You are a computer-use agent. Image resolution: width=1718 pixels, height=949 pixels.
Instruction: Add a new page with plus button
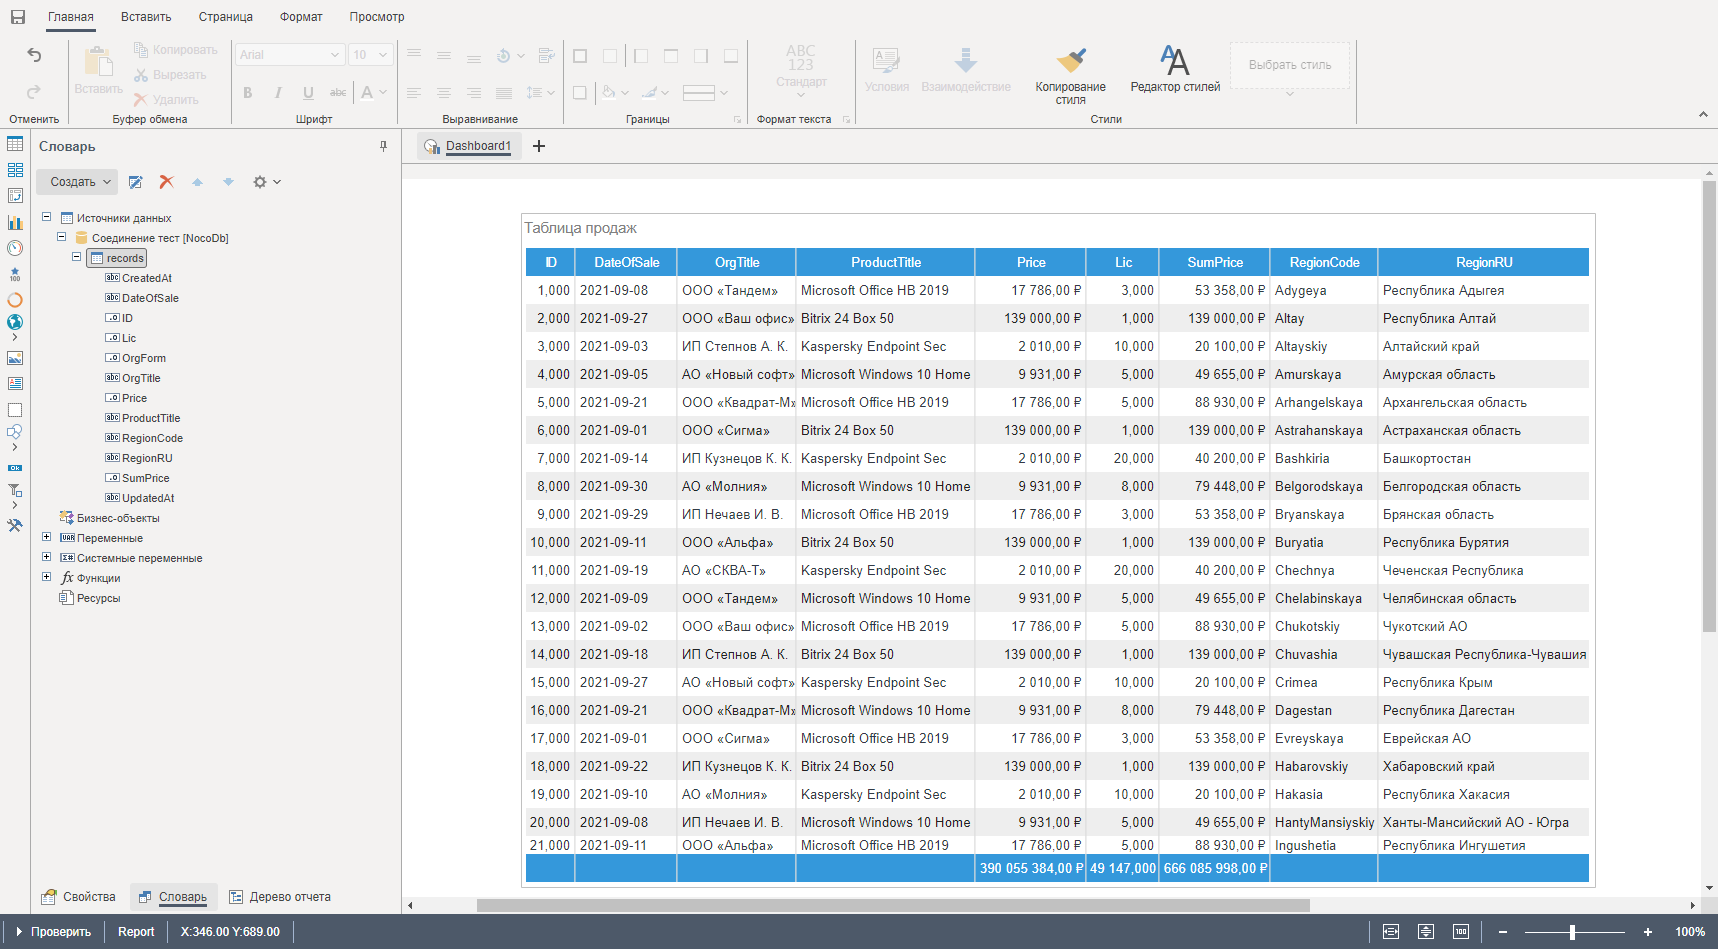[539, 146]
